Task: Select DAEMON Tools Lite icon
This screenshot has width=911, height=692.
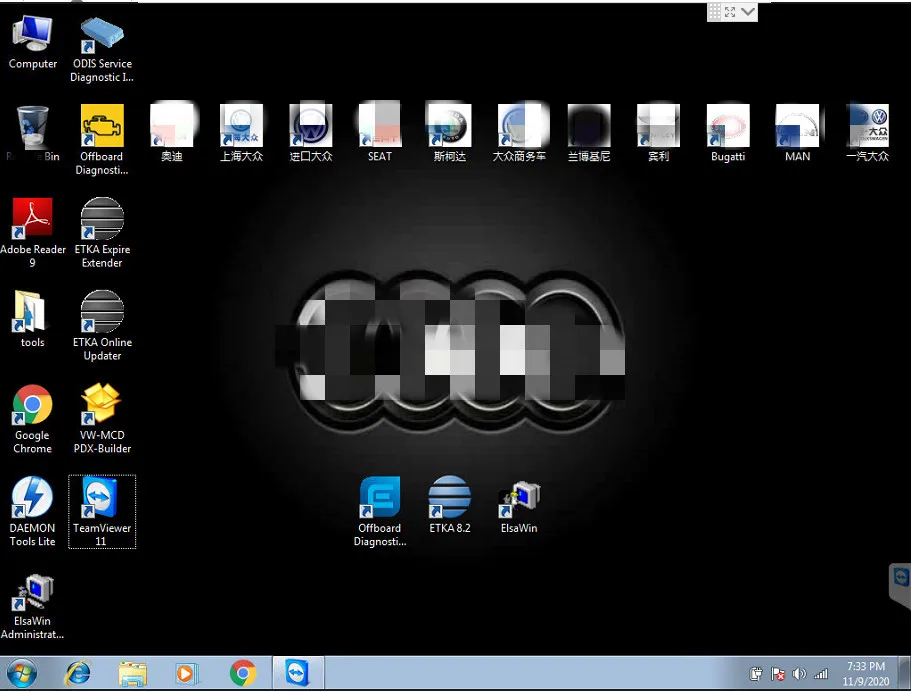Action: coord(33,511)
